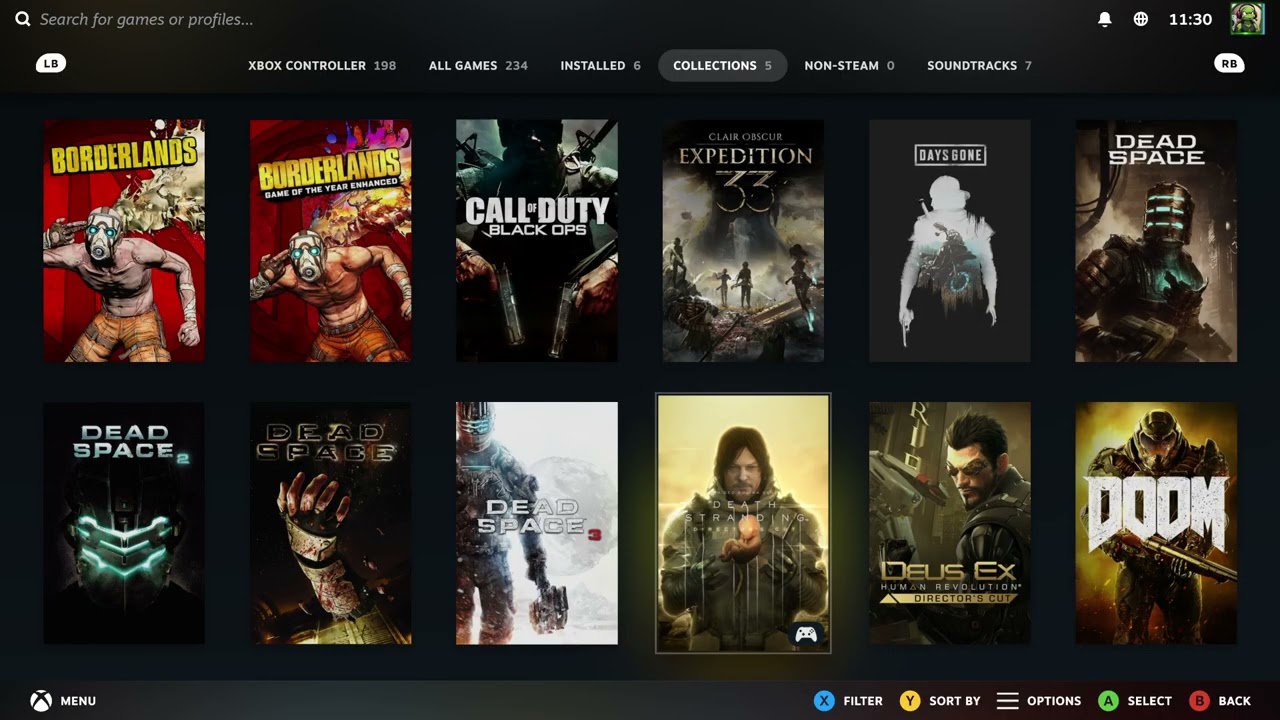Select the Death Stranding cover

click(743, 523)
